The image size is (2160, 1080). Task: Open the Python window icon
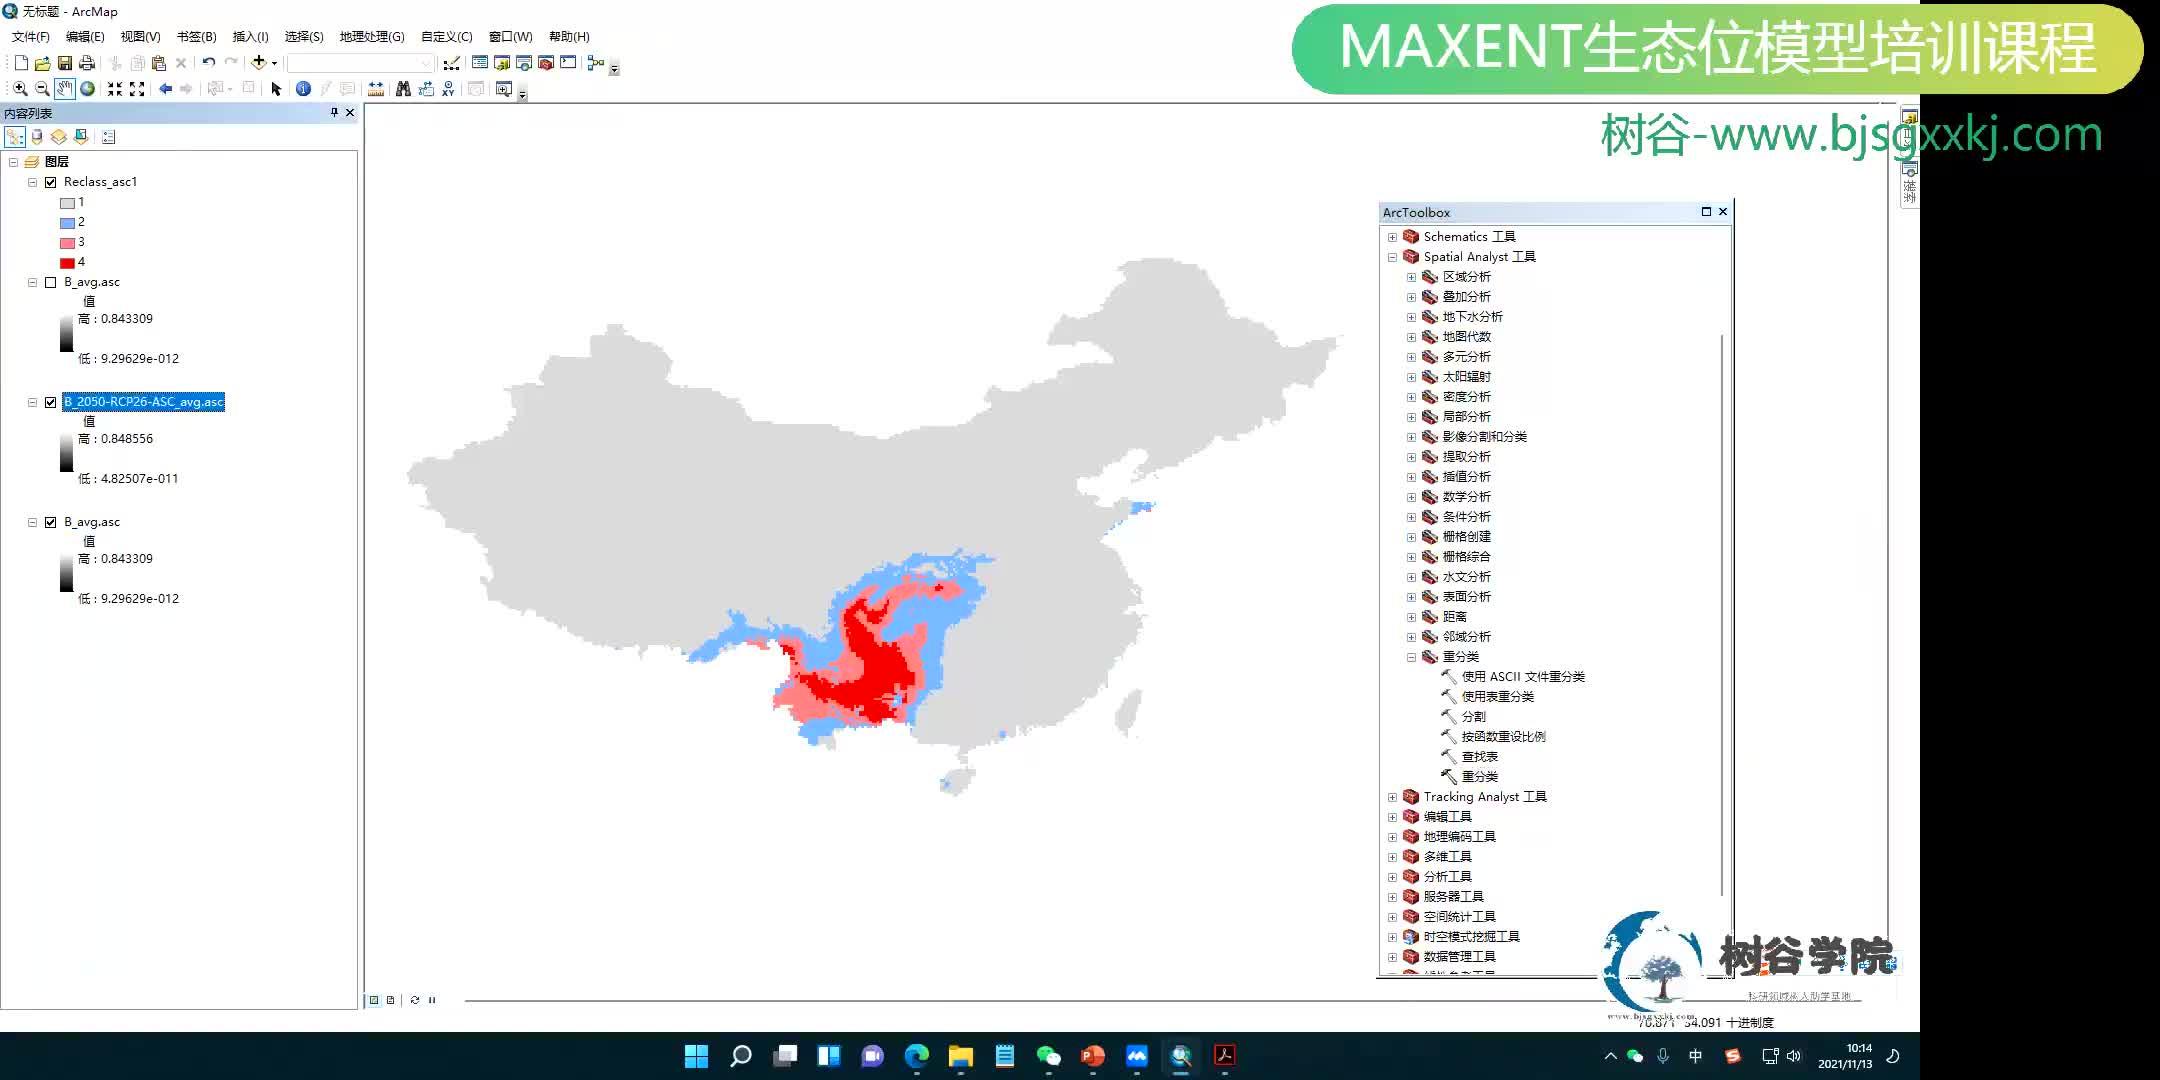coord(568,62)
